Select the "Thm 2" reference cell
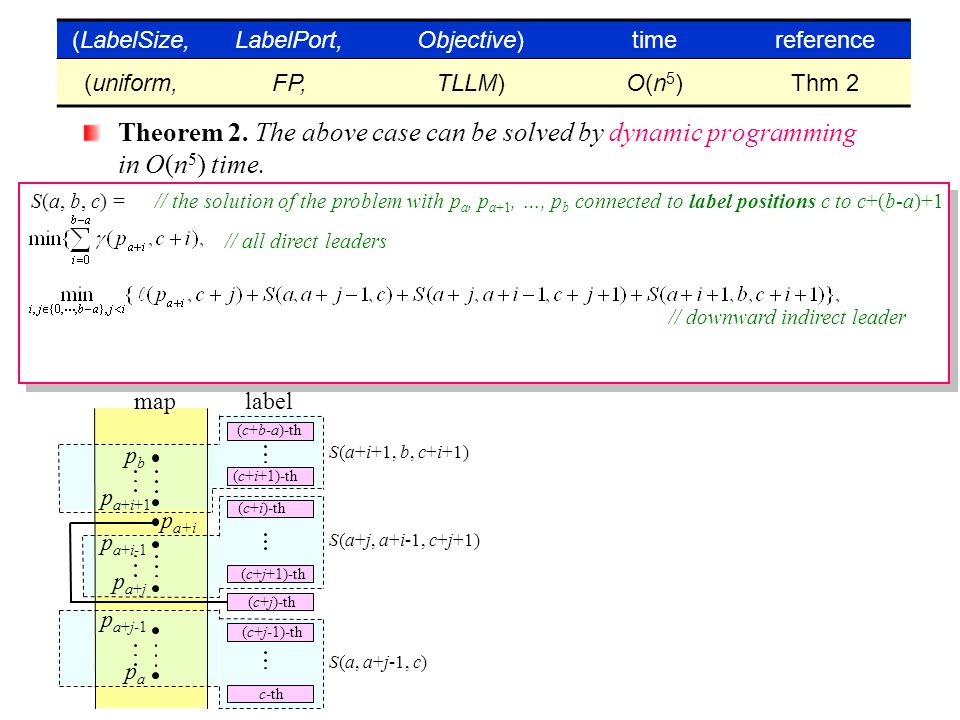The image size is (960, 720). click(825, 83)
